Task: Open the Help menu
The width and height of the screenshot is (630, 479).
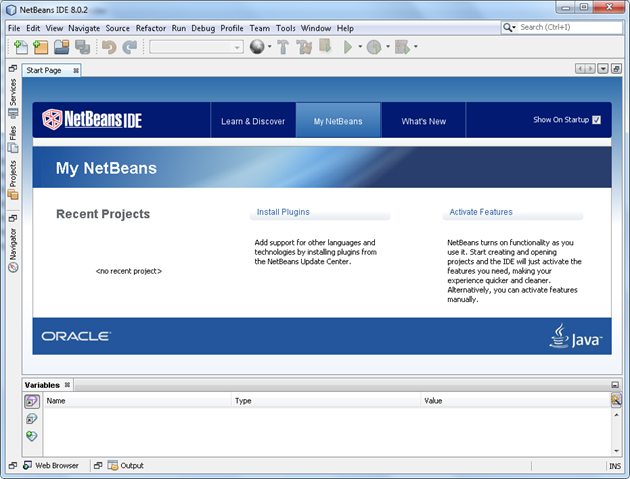Action: click(x=345, y=28)
